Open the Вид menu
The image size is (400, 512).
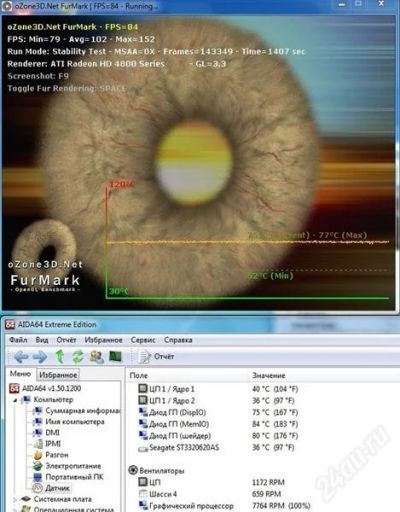pos(42,340)
